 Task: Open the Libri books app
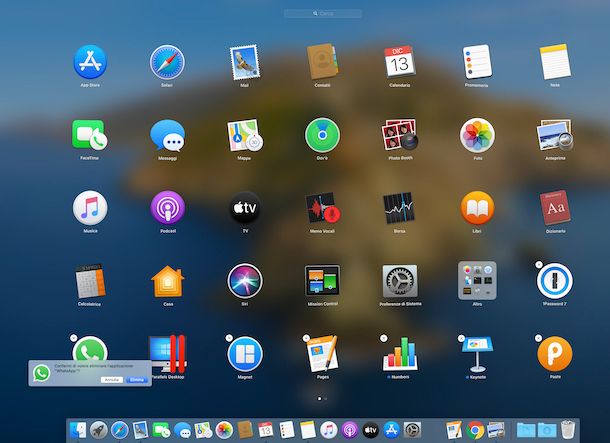pos(477,208)
